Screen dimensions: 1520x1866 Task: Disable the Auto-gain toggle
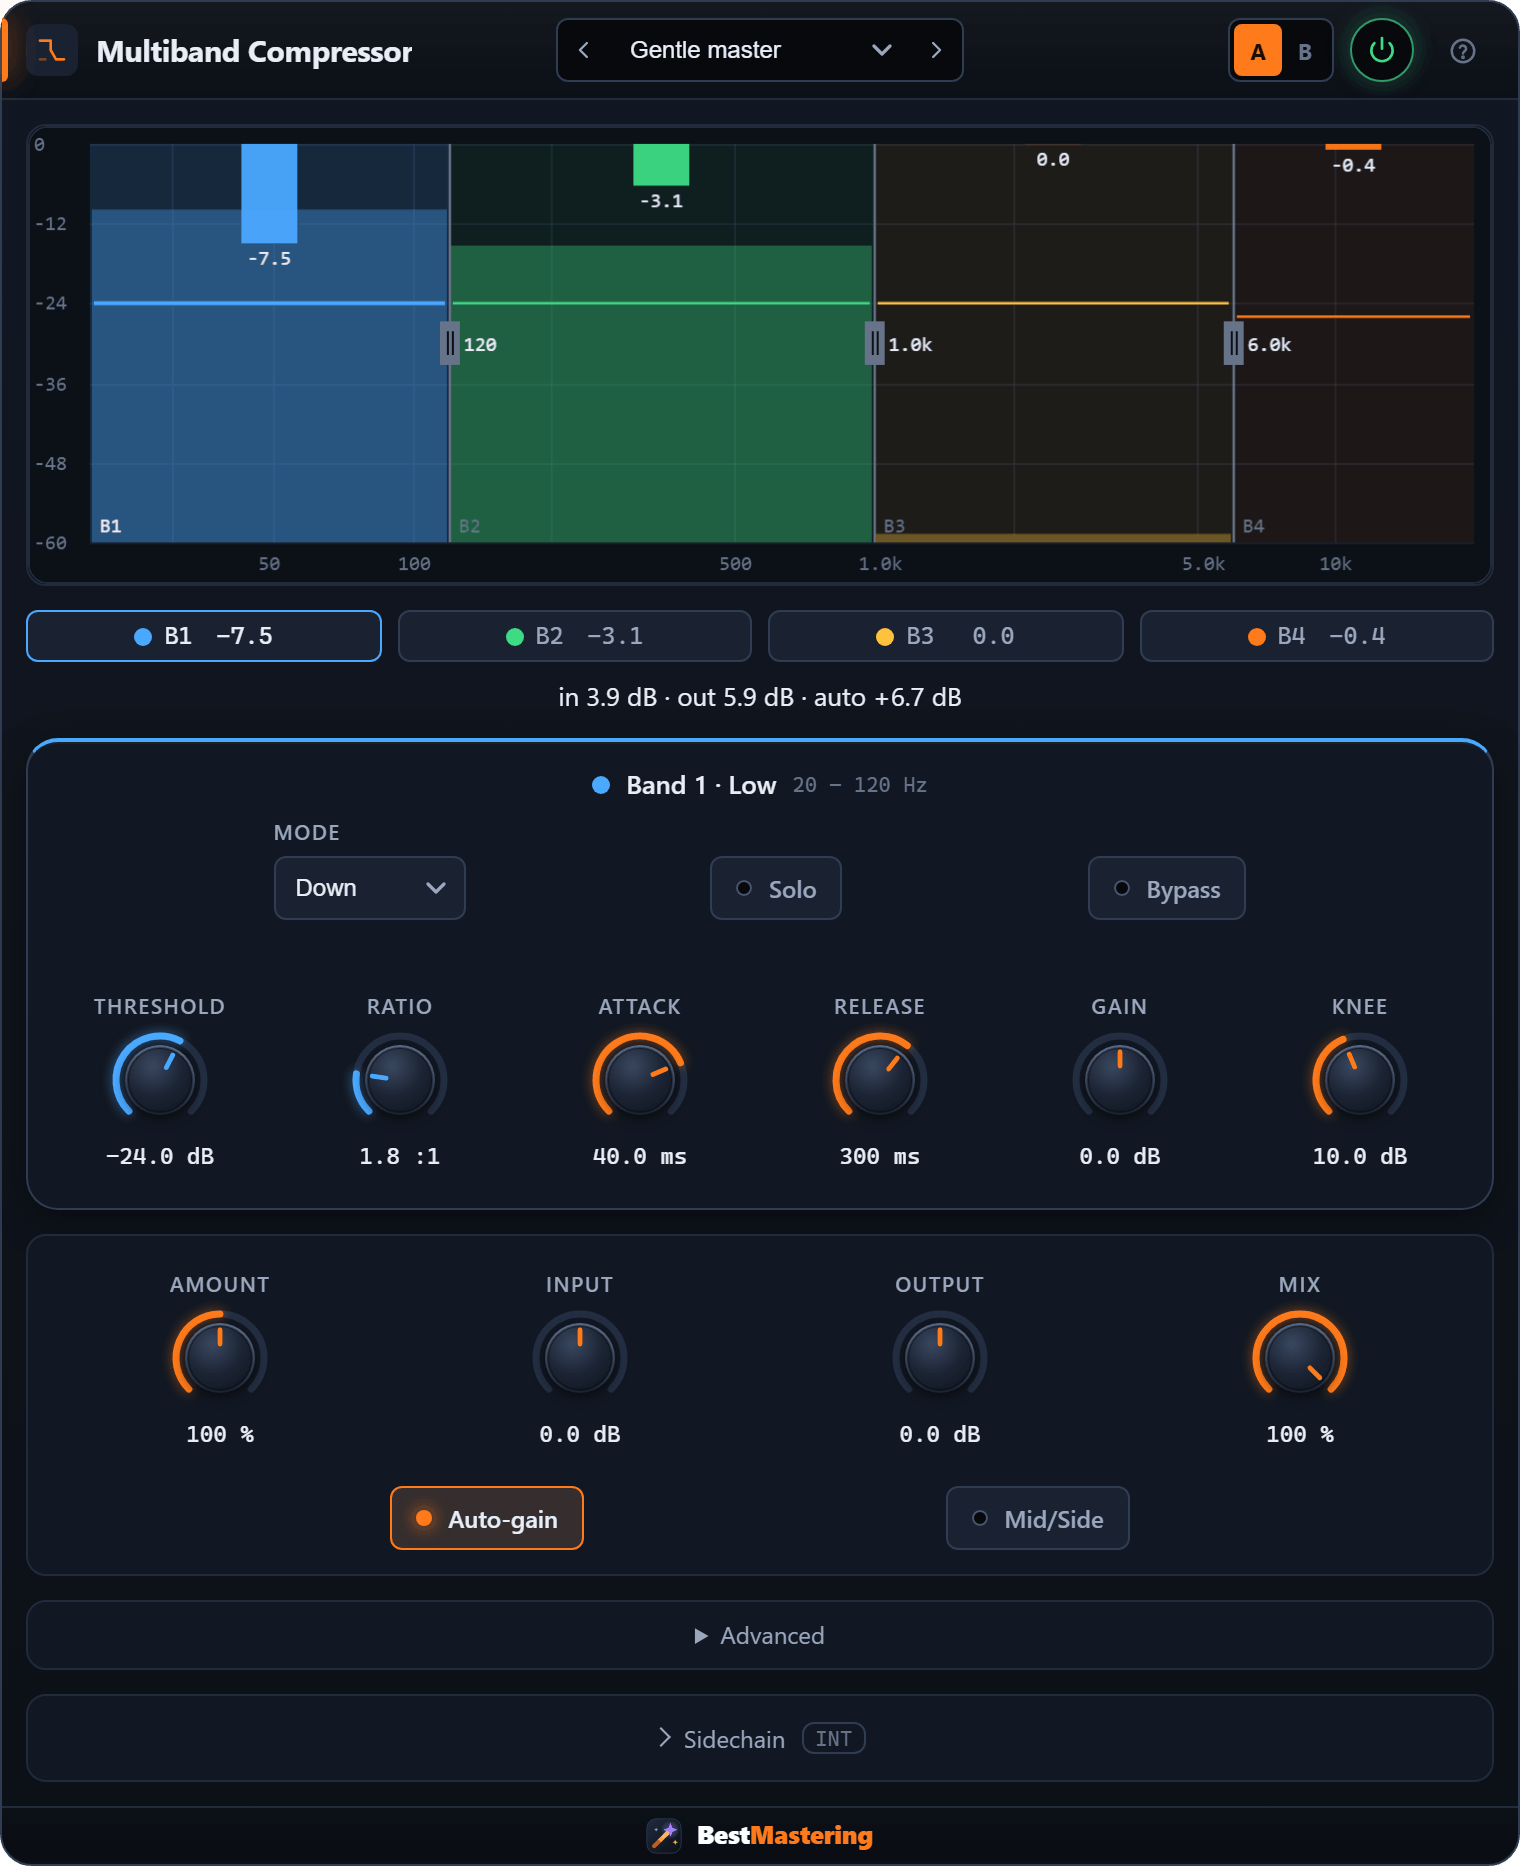487,1518
